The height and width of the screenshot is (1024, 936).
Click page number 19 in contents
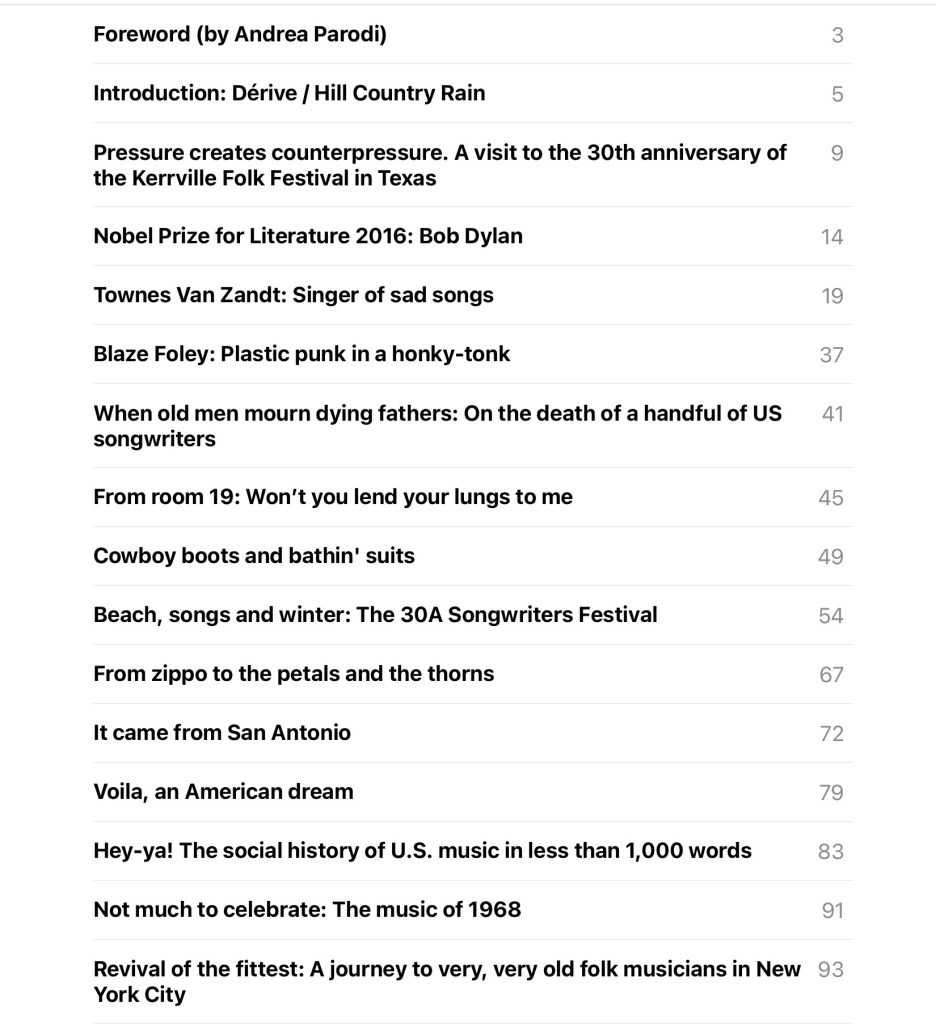point(831,296)
